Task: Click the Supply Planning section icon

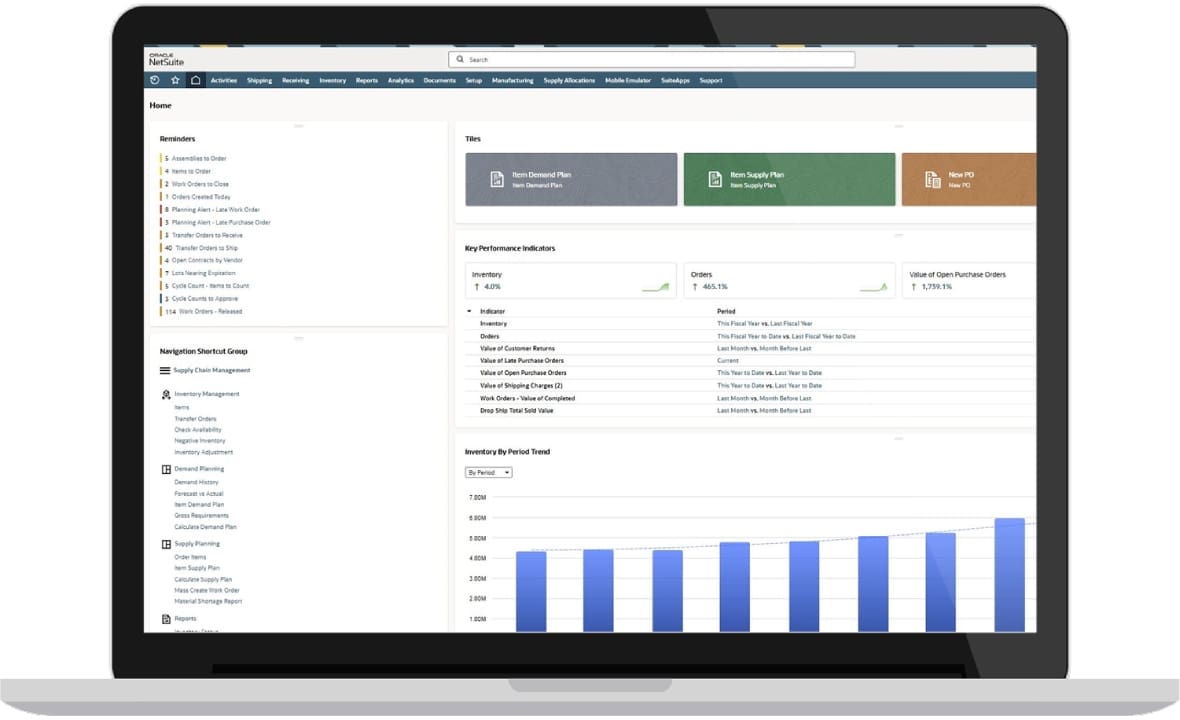Action: coord(166,544)
